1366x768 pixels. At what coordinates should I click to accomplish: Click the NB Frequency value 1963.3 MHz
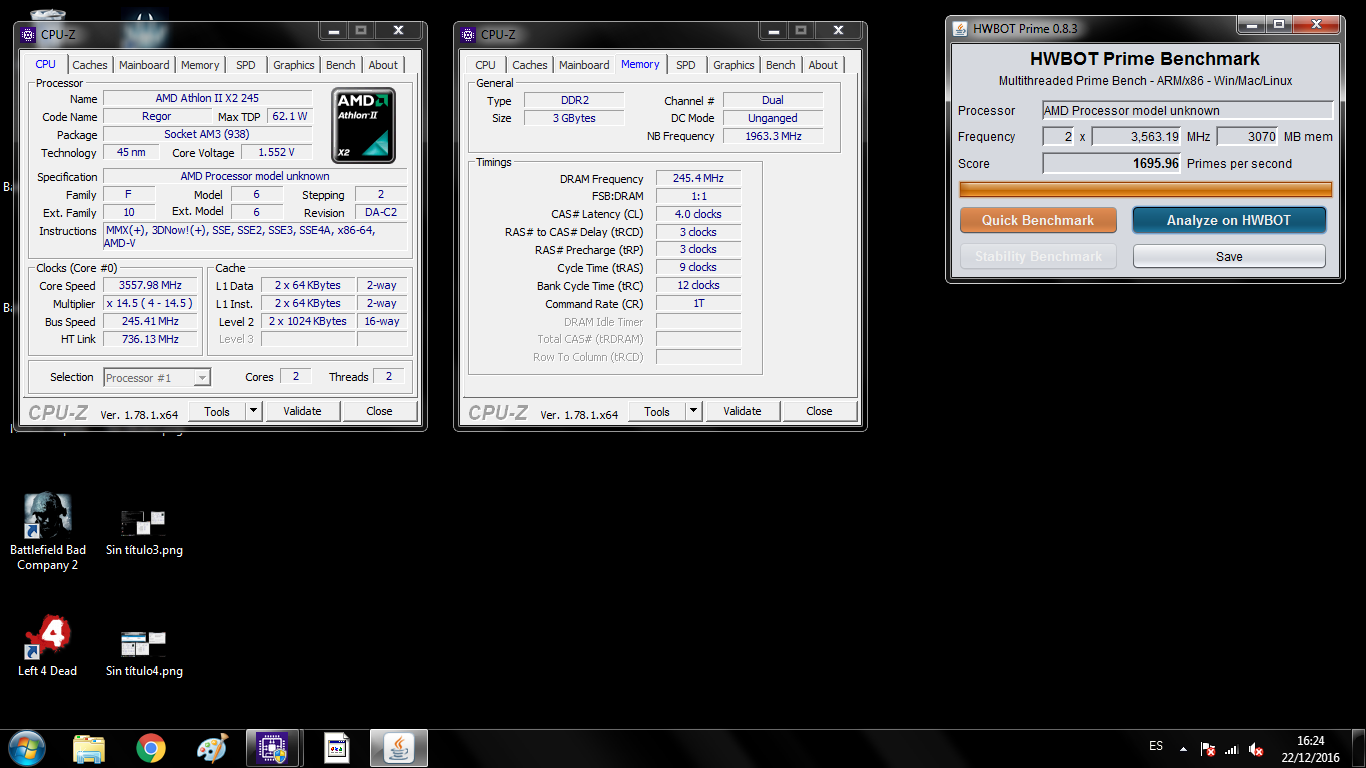(773, 136)
